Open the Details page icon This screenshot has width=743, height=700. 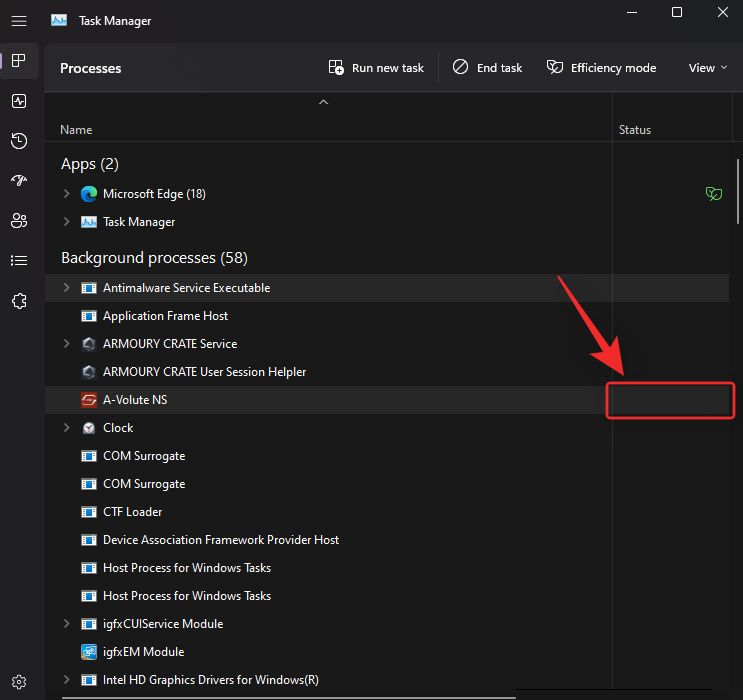tap(19, 261)
